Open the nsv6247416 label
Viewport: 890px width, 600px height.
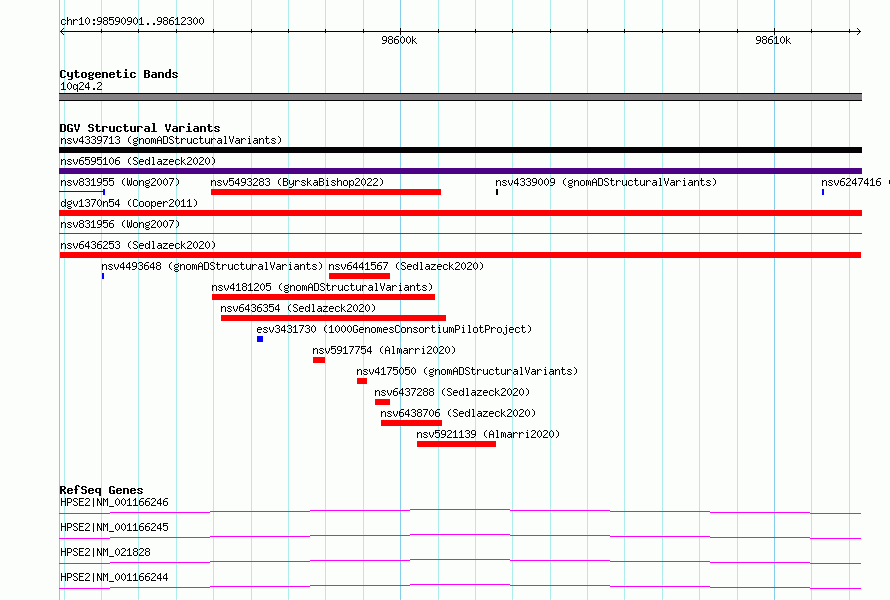click(x=851, y=182)
